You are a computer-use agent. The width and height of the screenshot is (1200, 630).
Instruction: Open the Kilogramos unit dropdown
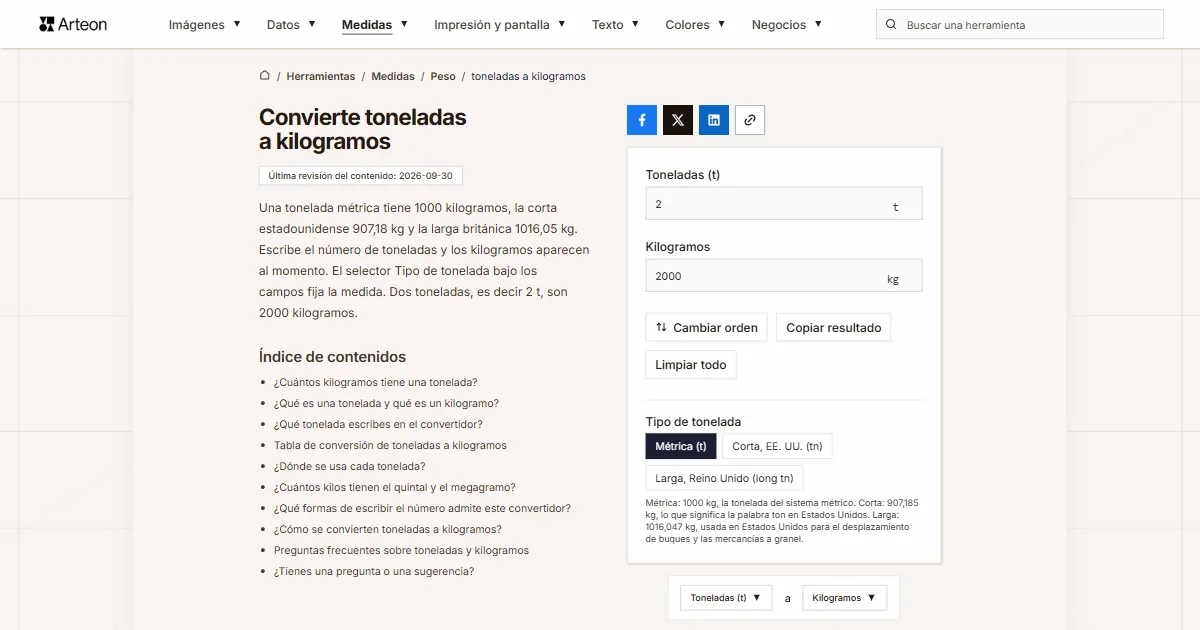(x=844, y=598)
